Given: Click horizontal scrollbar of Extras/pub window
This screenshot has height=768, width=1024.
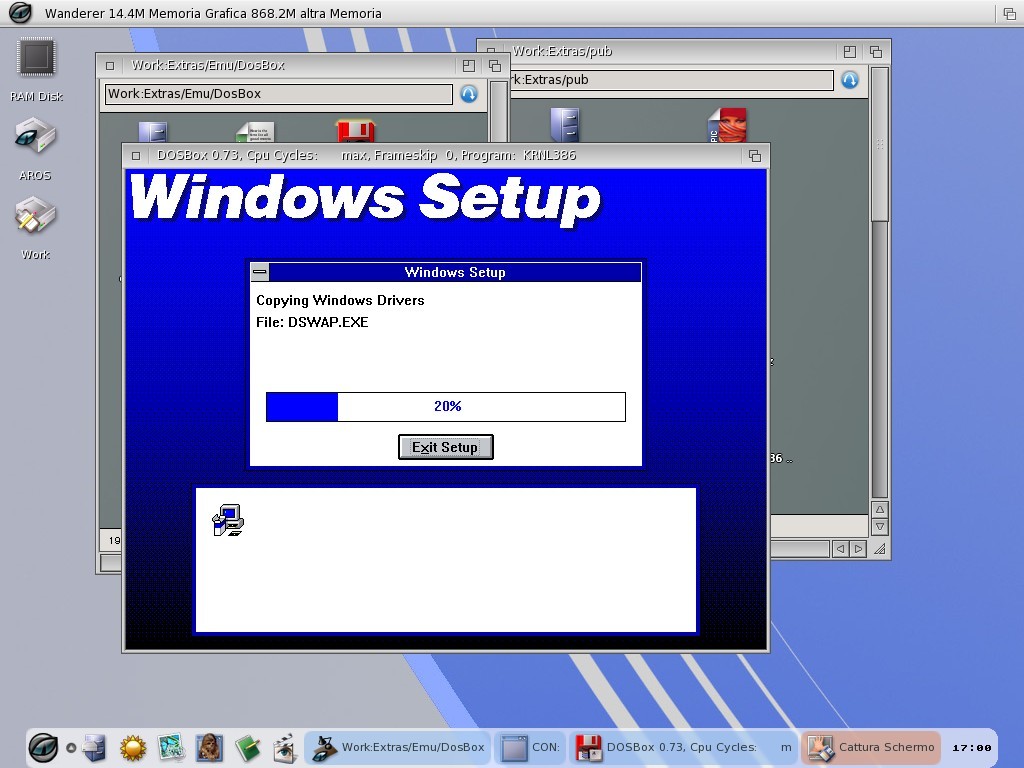Looking at the screenshot, I should tap(800, 549).
